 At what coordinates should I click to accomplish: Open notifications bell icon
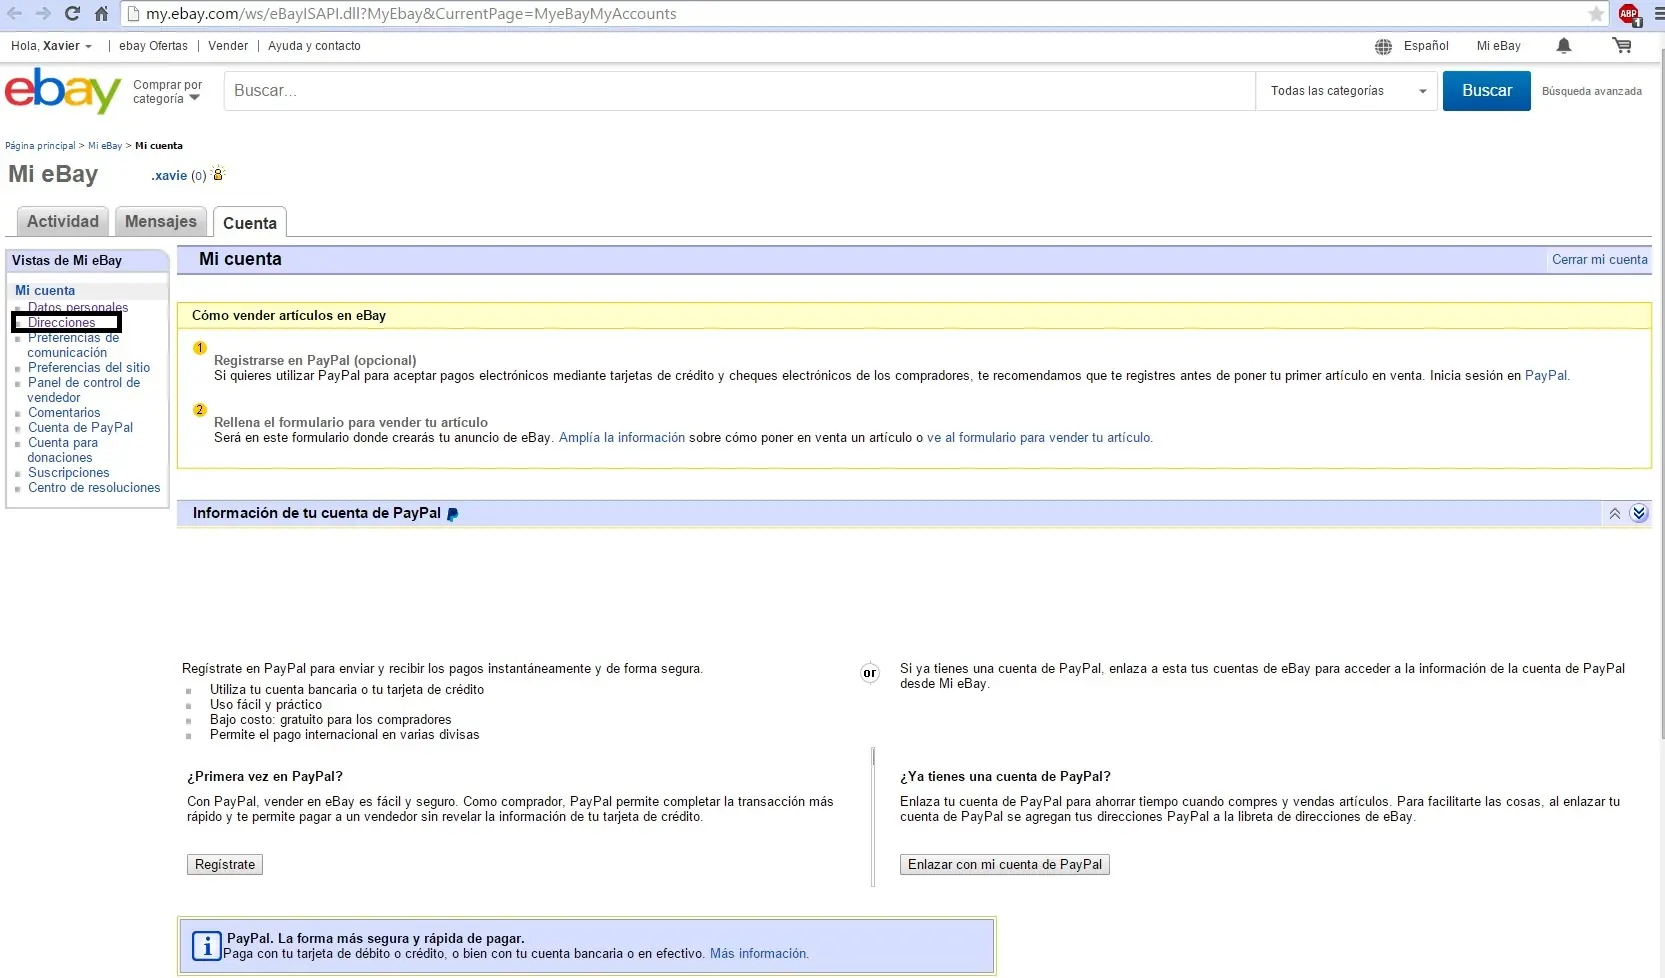pyautogui.click(x=1564, y=46)
